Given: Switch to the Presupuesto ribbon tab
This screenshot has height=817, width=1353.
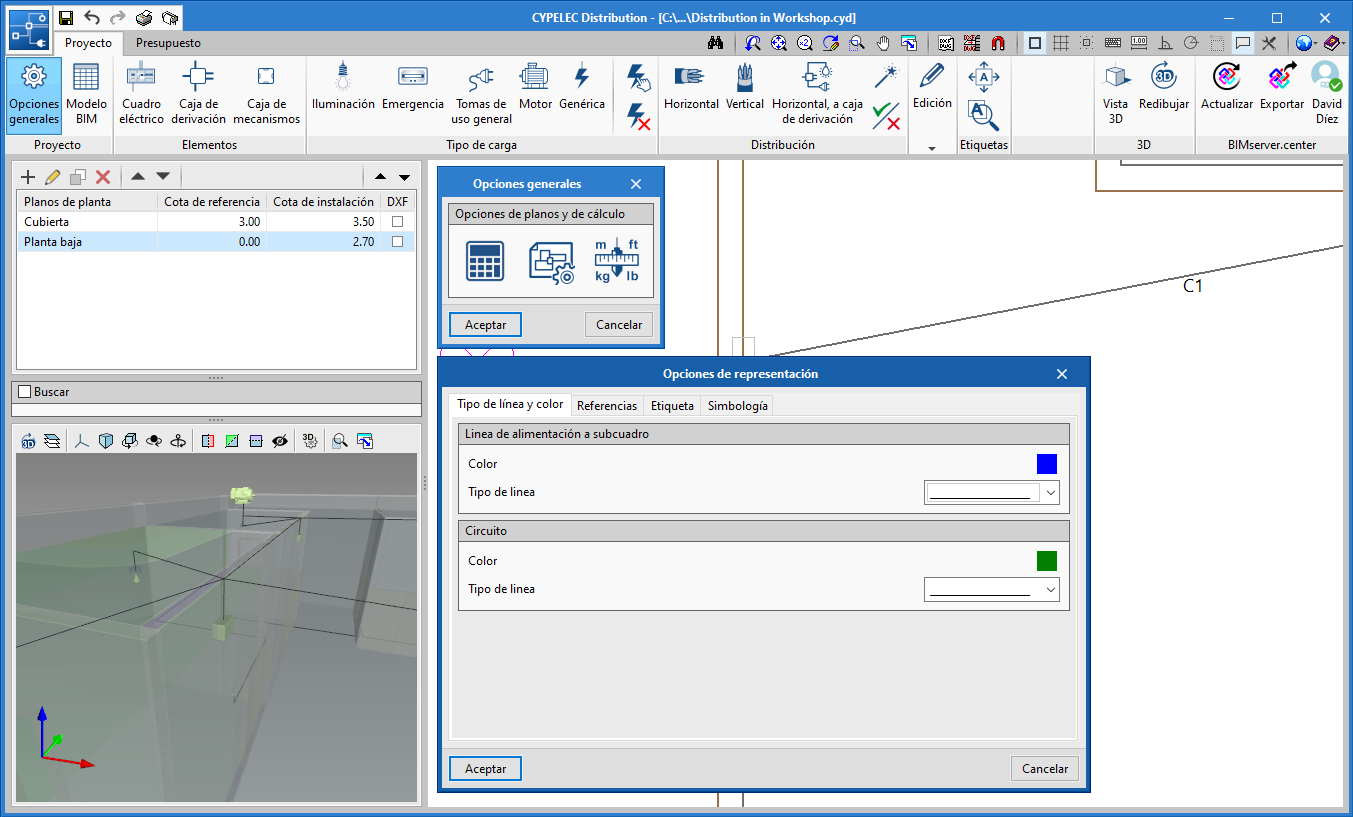Looking at the screenshot, I should pyautogui.click(x=168, y=43).
